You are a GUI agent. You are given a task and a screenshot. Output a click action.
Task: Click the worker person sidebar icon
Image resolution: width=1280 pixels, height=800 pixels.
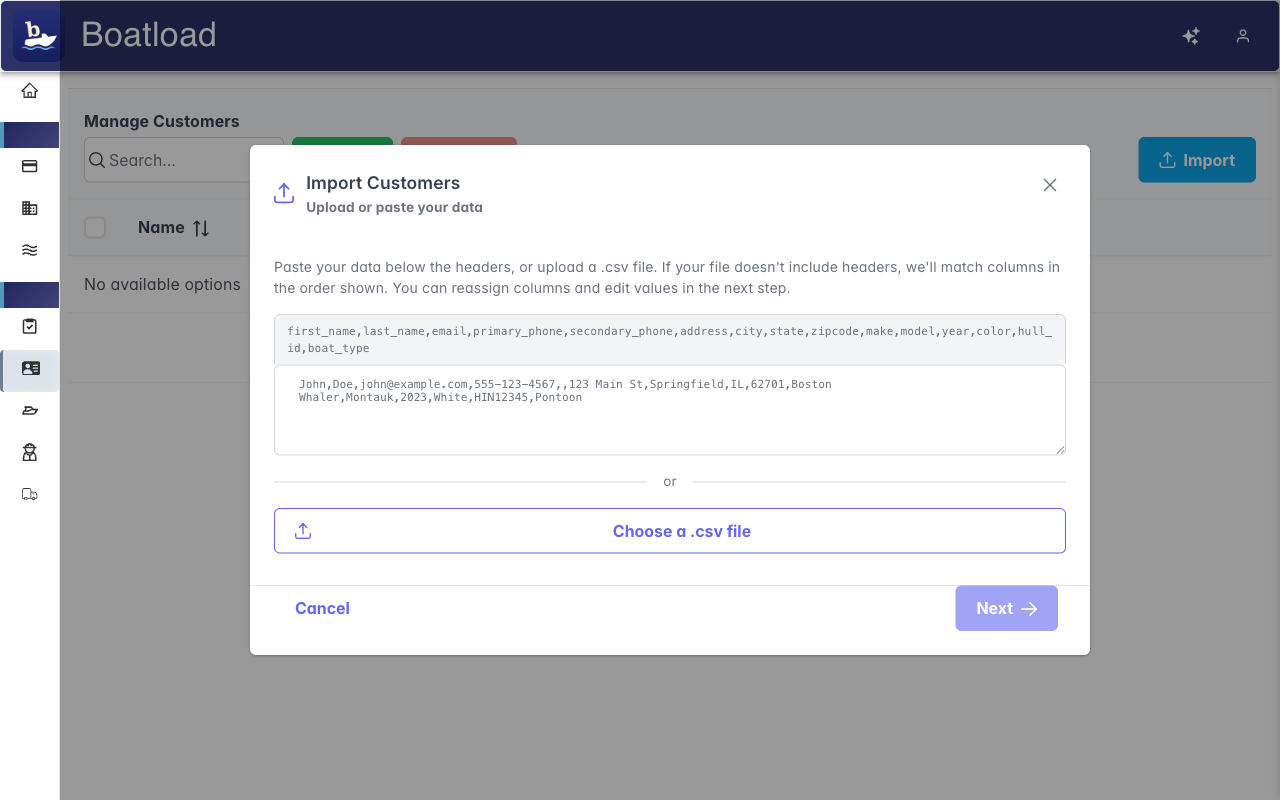[30, 452]
